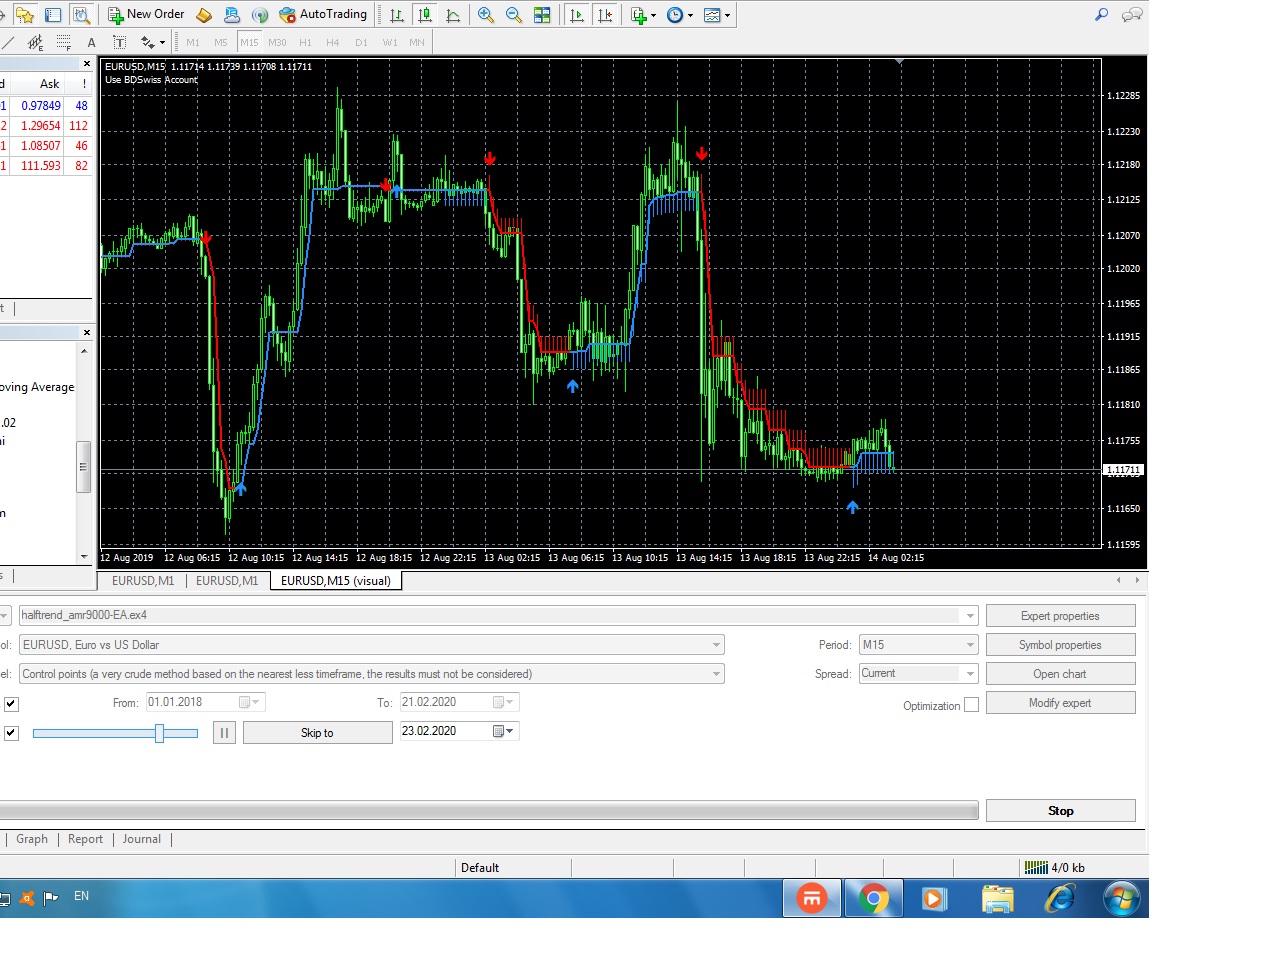Expand the Spread Current dropdown
Screen dimensions: 1280x960
coord(970,674)
